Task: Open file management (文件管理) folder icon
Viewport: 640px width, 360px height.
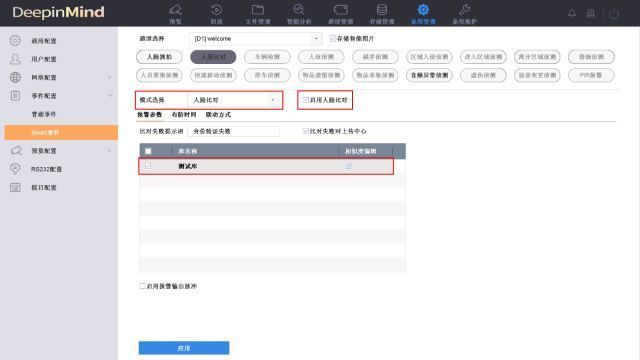Action: point(258,10)
